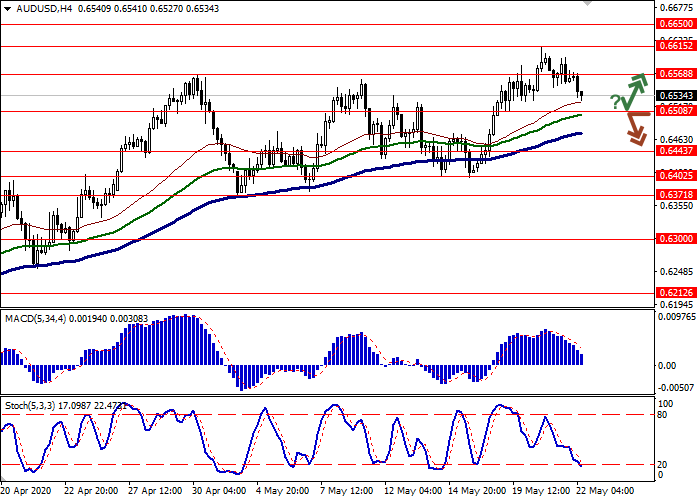Select the 0.64025 price level label
700x500 pixels.
[676, 176]
